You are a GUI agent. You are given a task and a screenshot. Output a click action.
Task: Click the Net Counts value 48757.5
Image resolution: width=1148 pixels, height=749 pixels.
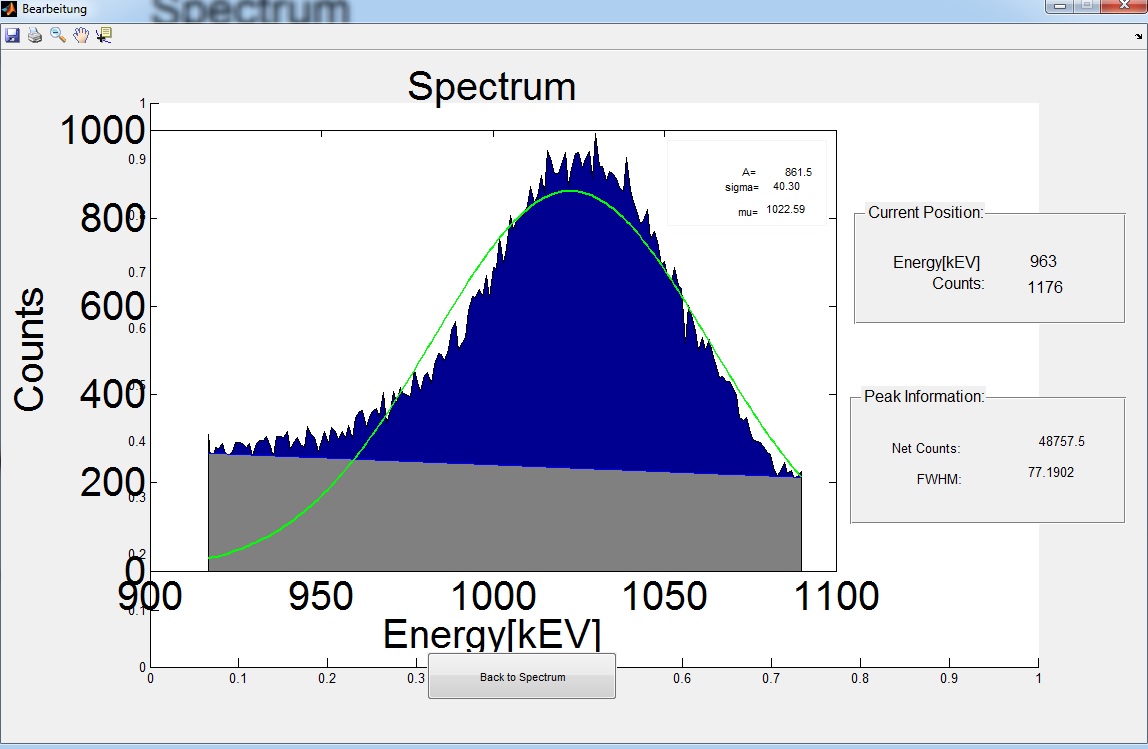tap(1061, 441)
